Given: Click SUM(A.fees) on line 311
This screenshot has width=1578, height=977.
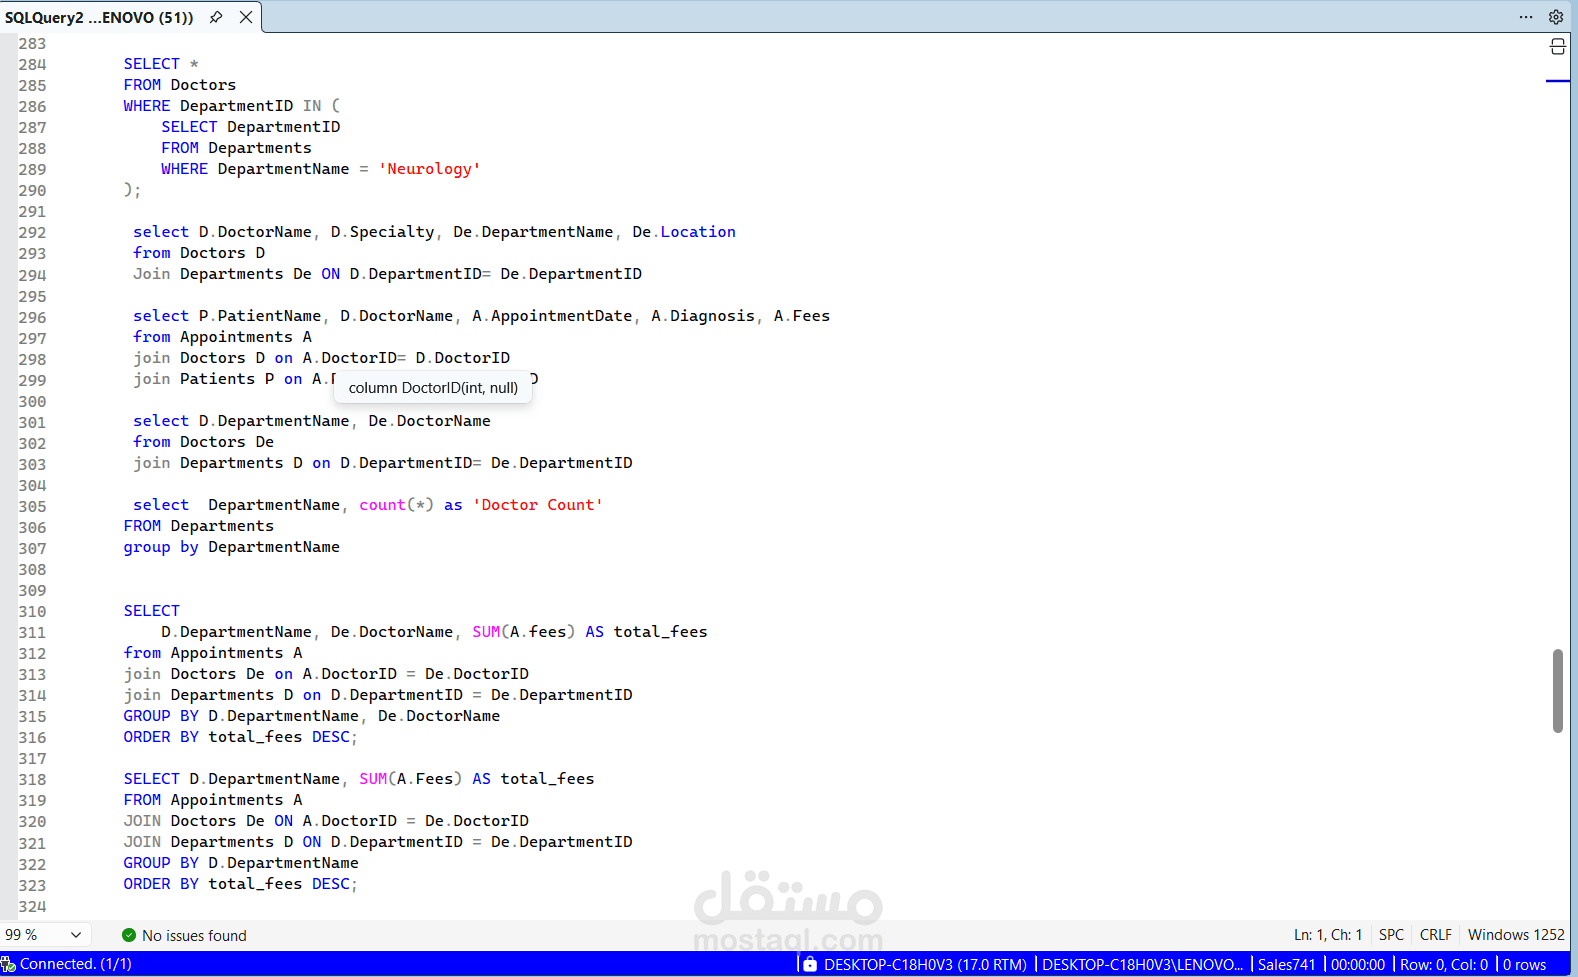Looking at the screenshot, I should tap(524, 632).
